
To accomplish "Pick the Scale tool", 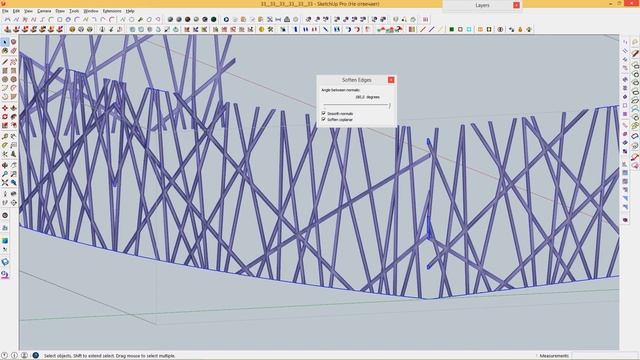I will pyautogui.click(x=5, y=125).
